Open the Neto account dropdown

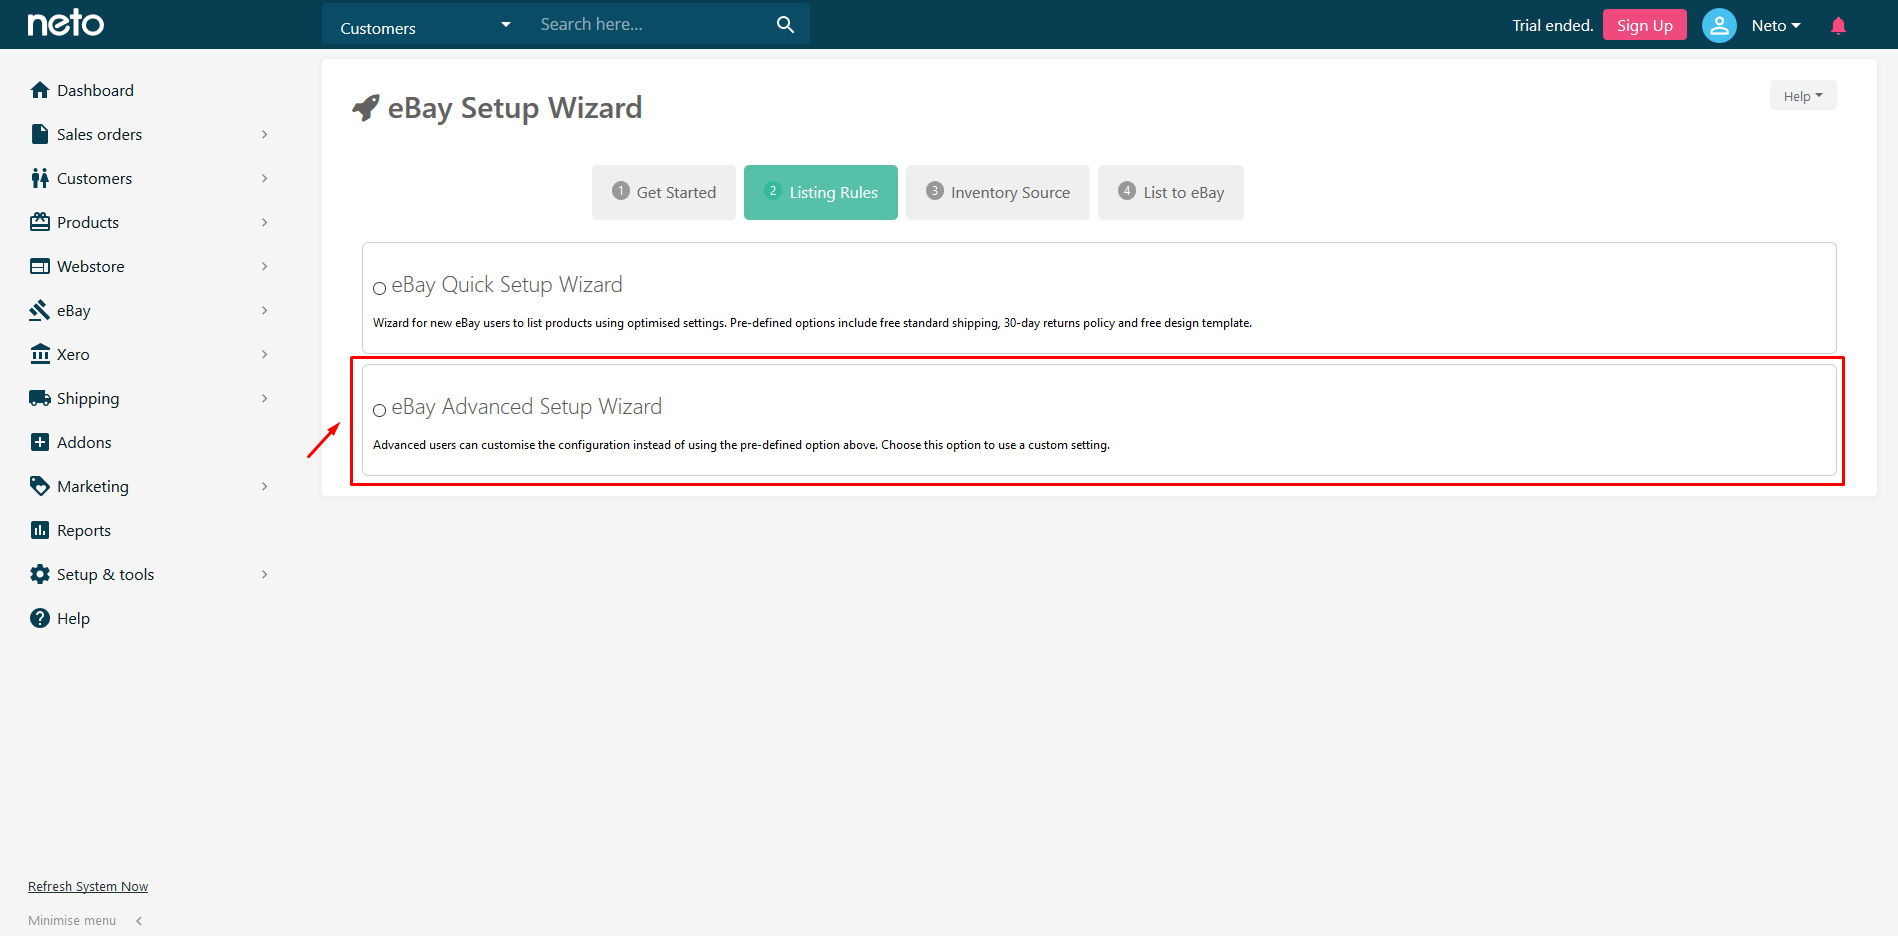pyautogui.click(x=1776, y=25)
